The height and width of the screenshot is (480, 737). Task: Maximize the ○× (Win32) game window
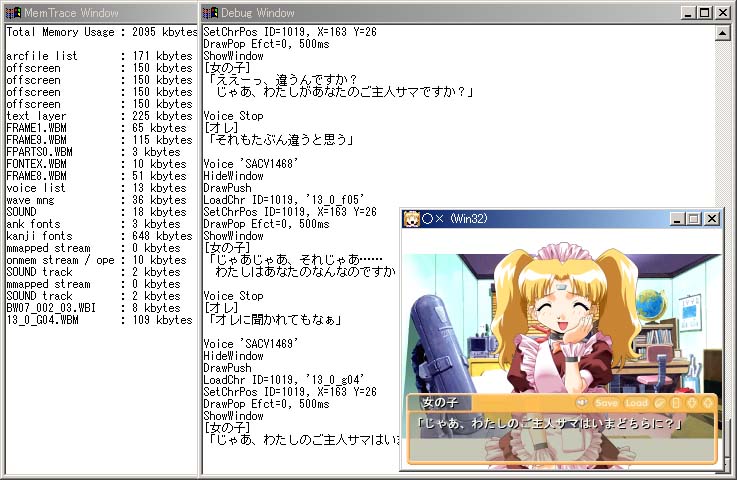pyautogui.click(x=694, y=219)
